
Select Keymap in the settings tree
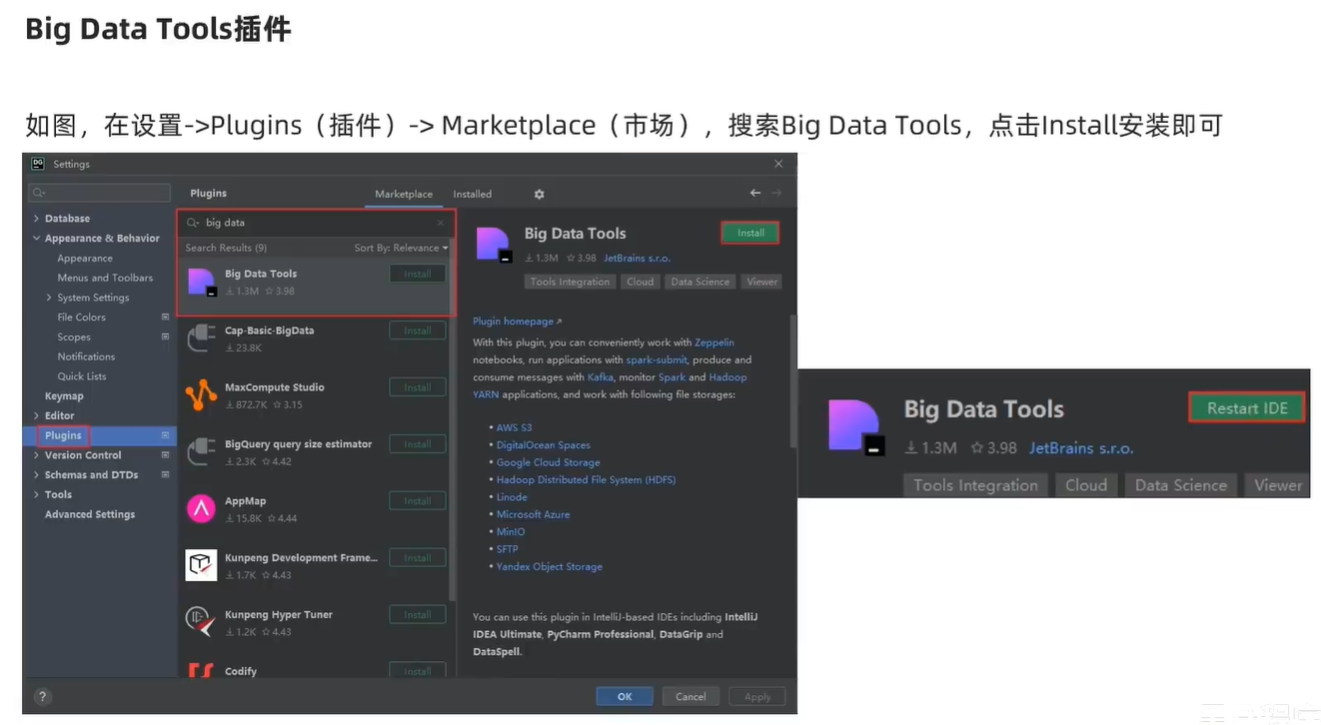[x=64, y=396]
